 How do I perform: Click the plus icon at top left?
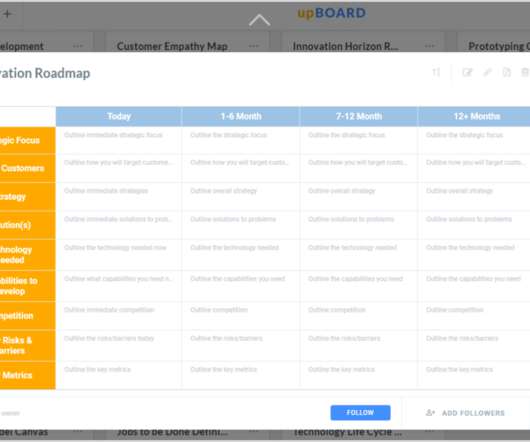[x=7, y=14]
